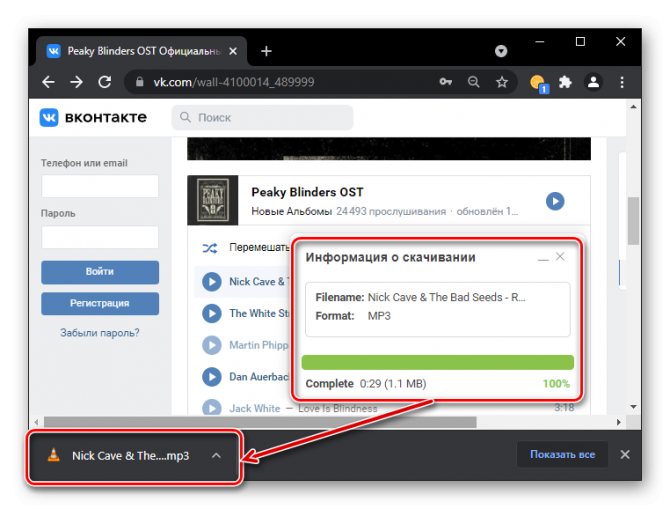The height and width of the screenshot is (509, 670).
Task: Reload the page with the refresh icon
Action: coord(105,82)
